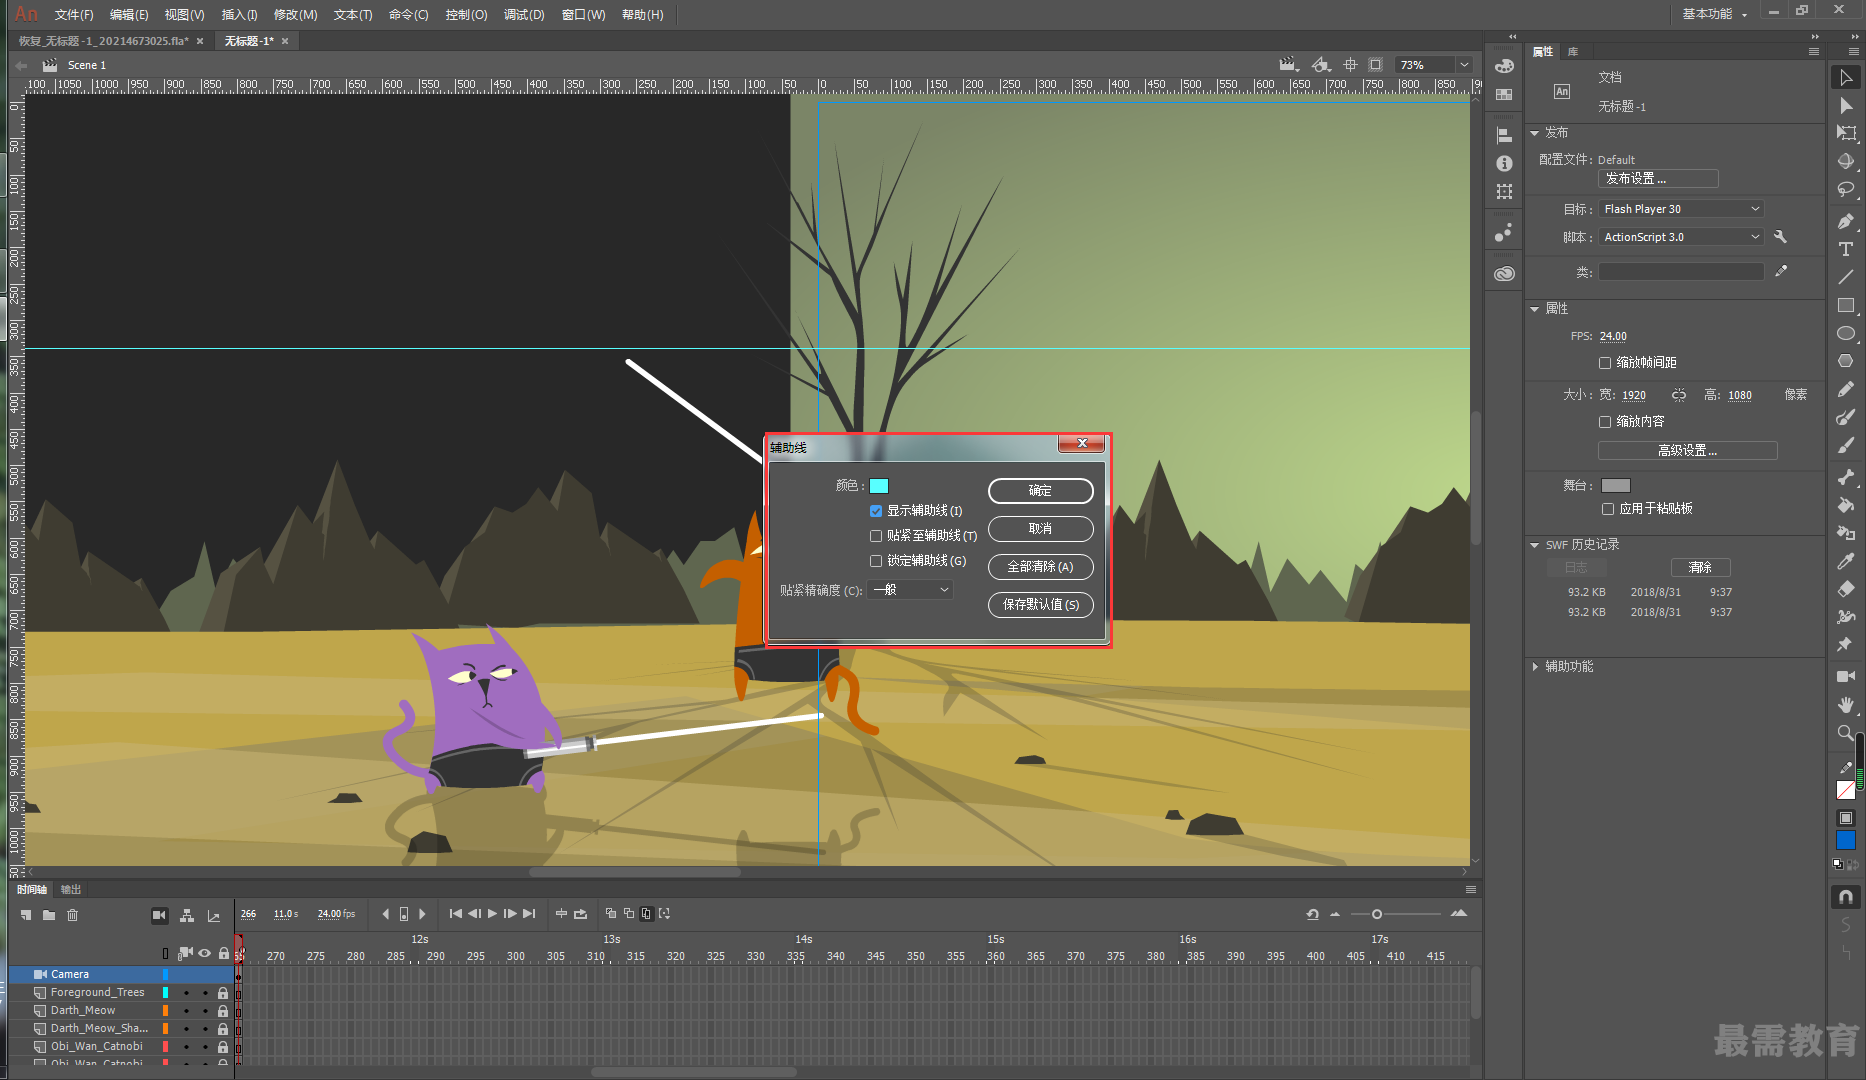Open Publish Settings button
The height and width of the screenshot is (1080, 1866).
(1658, 179)
